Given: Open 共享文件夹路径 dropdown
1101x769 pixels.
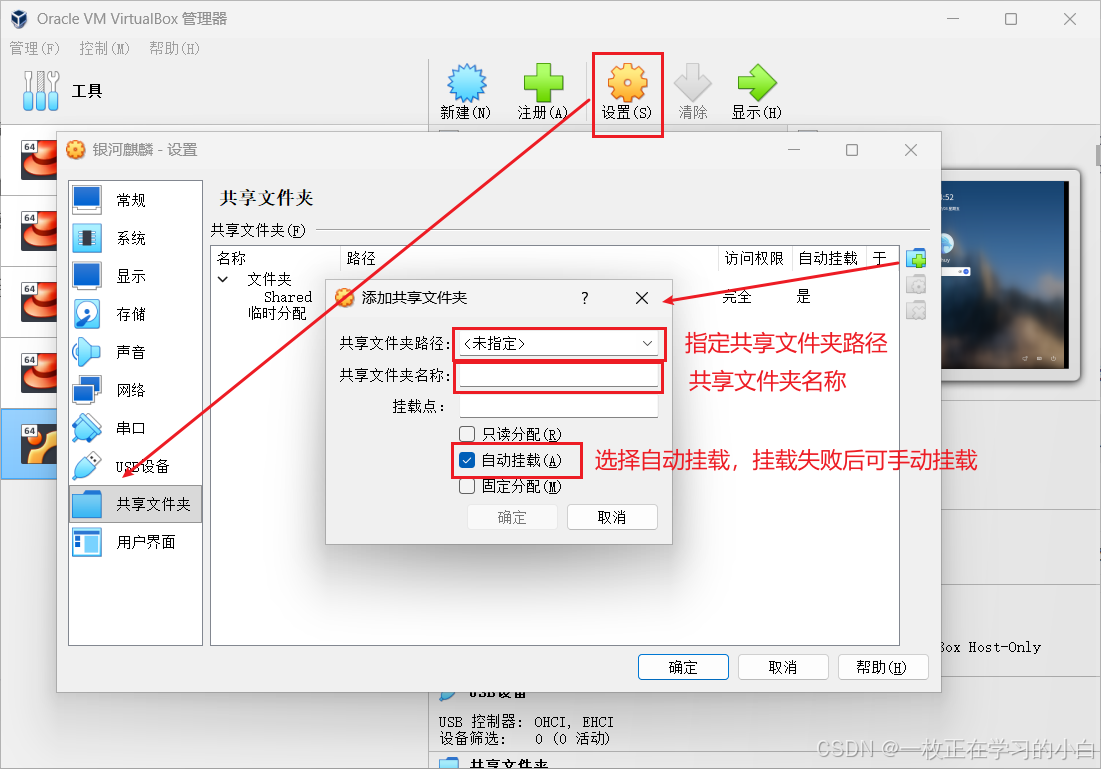Looking at the screenshot, I should [558, 343].
